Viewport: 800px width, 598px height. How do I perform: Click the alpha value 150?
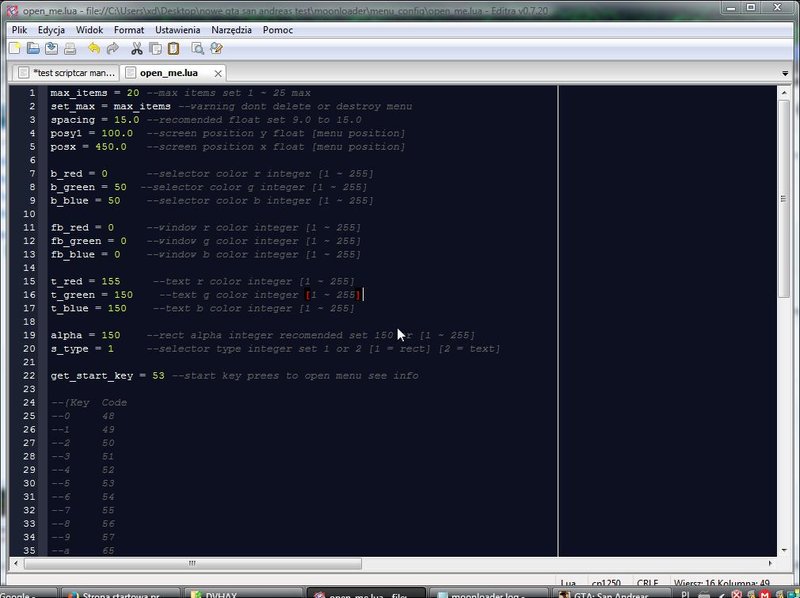pyautogui.click(x=111, y=335)
